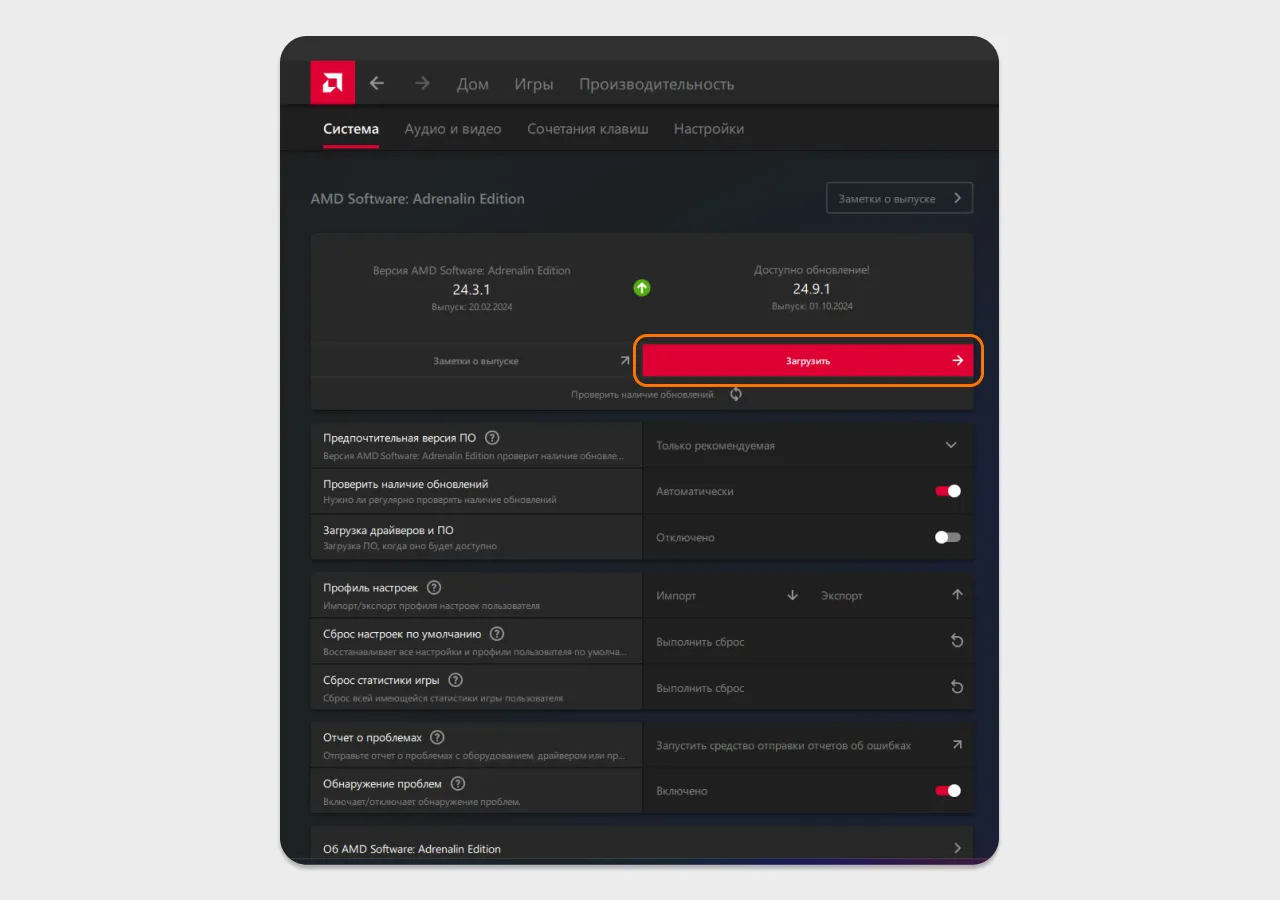Go forward with the right arrow

[422, 84]
